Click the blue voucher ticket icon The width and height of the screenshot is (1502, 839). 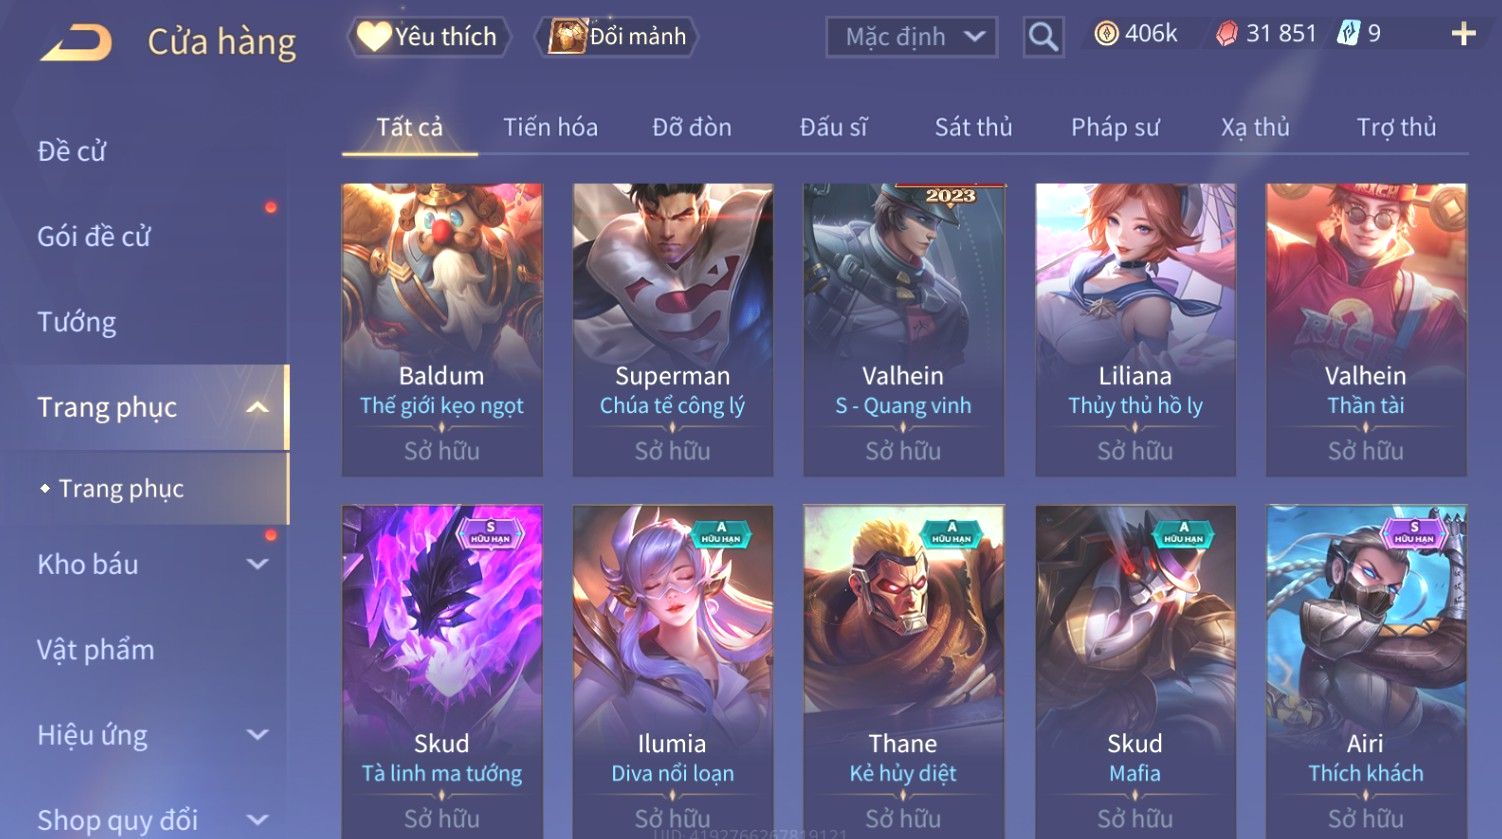[1349, 34]
